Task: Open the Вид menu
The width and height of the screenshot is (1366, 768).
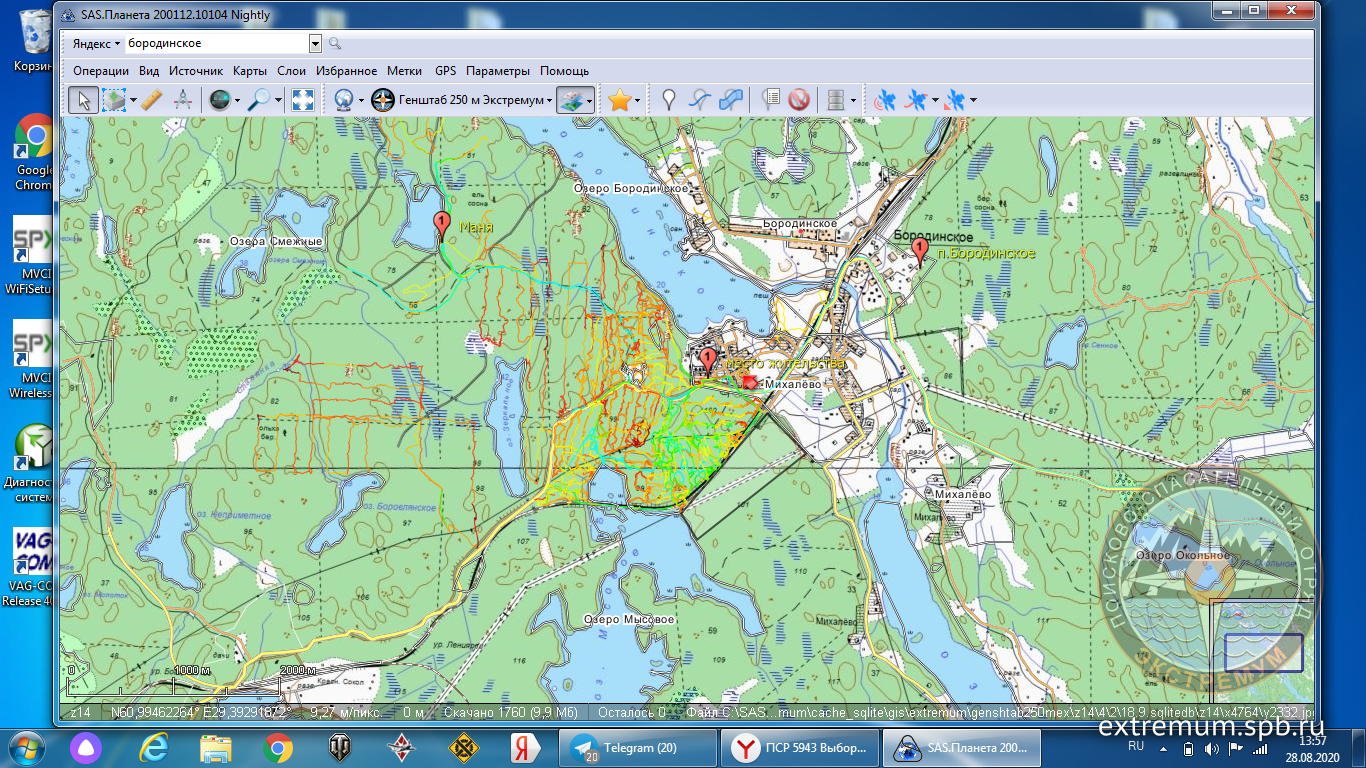Action: (149, 71)
